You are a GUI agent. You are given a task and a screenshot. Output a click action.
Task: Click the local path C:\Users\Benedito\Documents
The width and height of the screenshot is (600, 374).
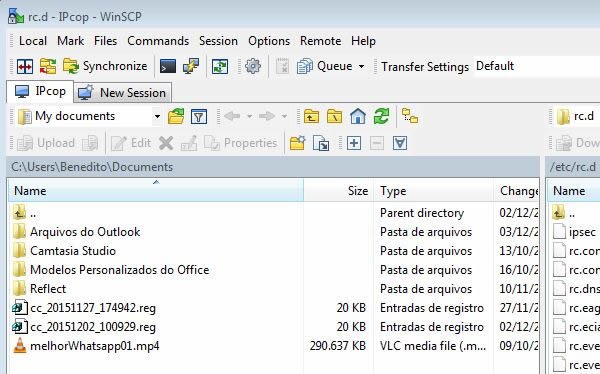(92, 167)
